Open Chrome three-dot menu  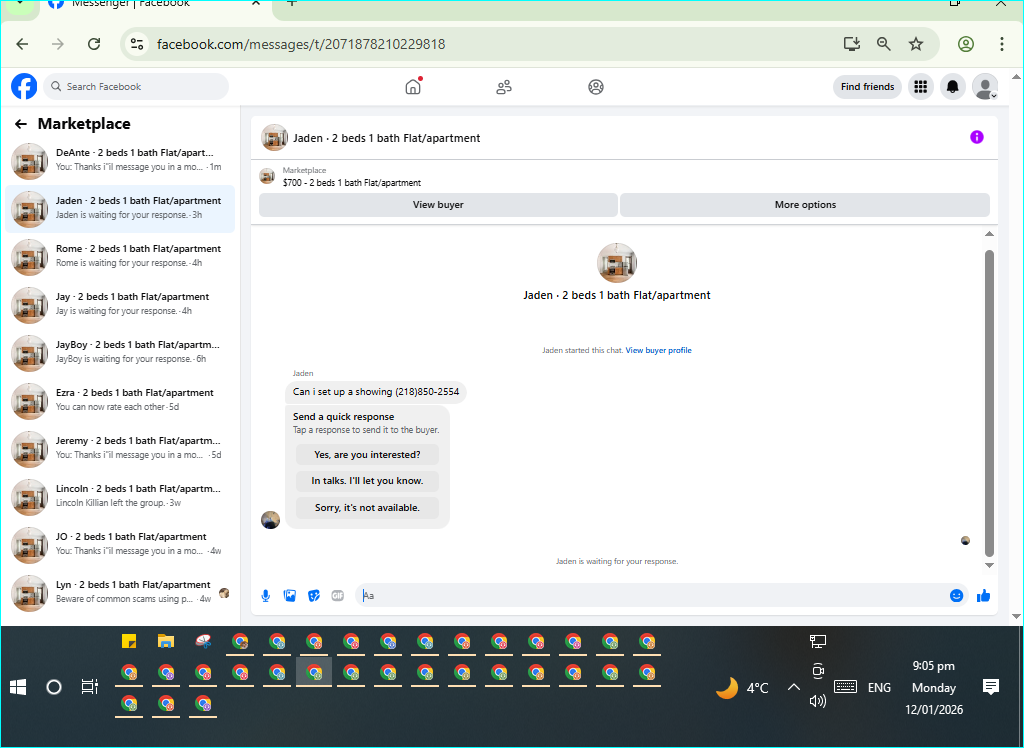click(x=1002, y=44)
